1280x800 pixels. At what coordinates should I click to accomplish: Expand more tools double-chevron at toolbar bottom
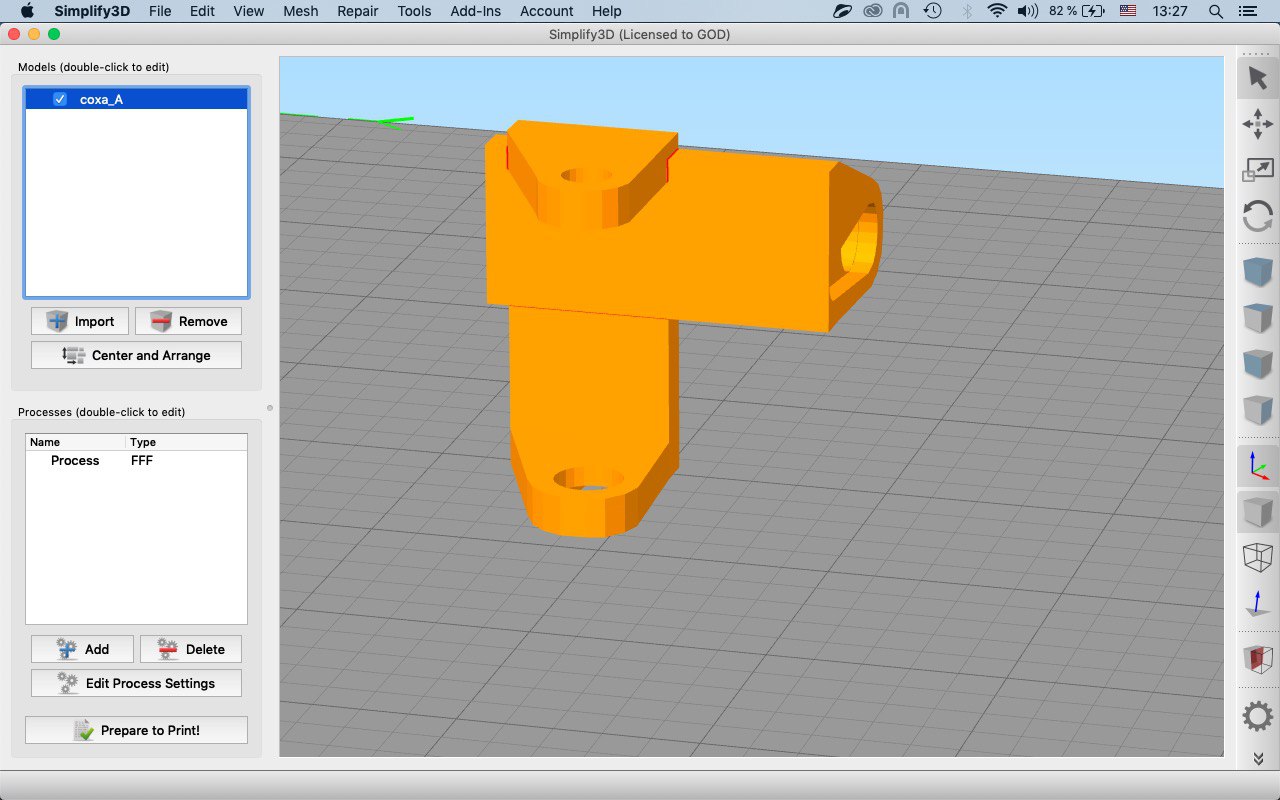[1258, 759]
